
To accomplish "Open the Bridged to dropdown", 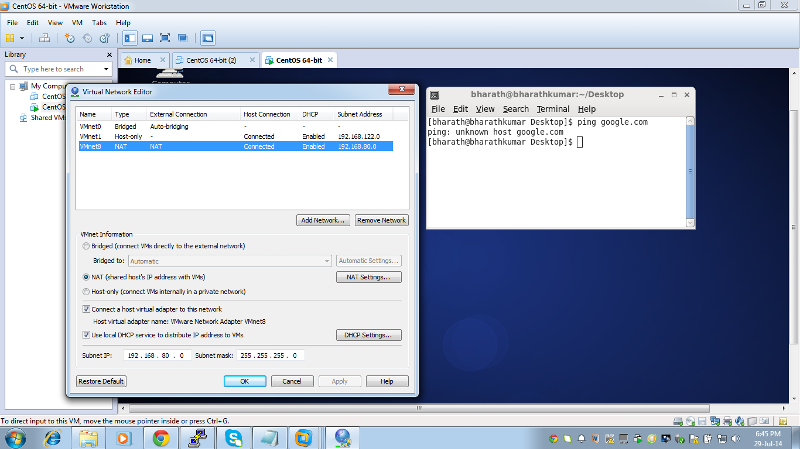I will click(x=230, y=261).
